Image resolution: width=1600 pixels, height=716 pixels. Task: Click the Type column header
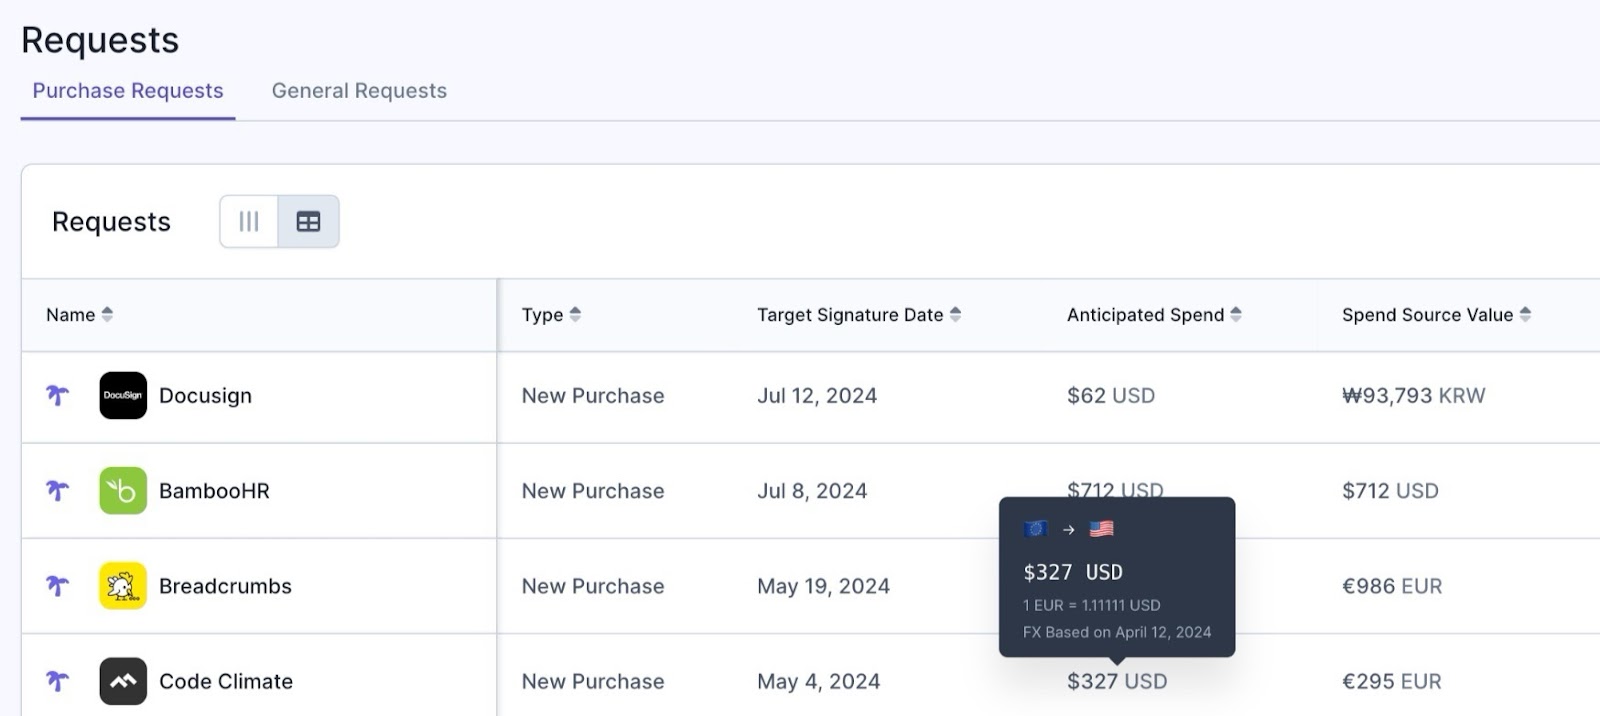click(542, 315)
